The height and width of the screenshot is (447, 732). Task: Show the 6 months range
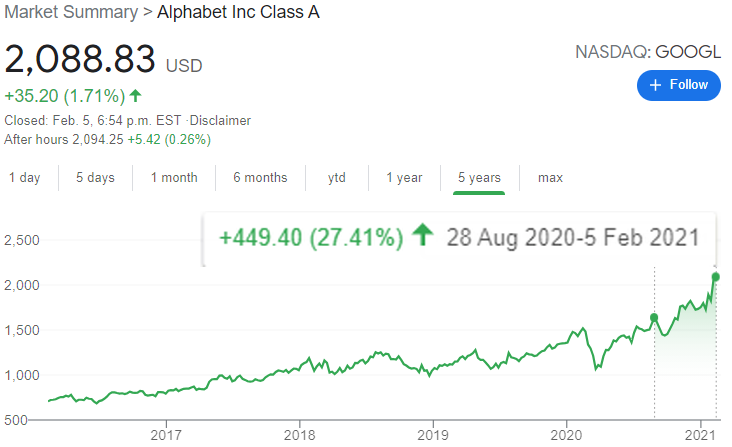click(260, 178)
